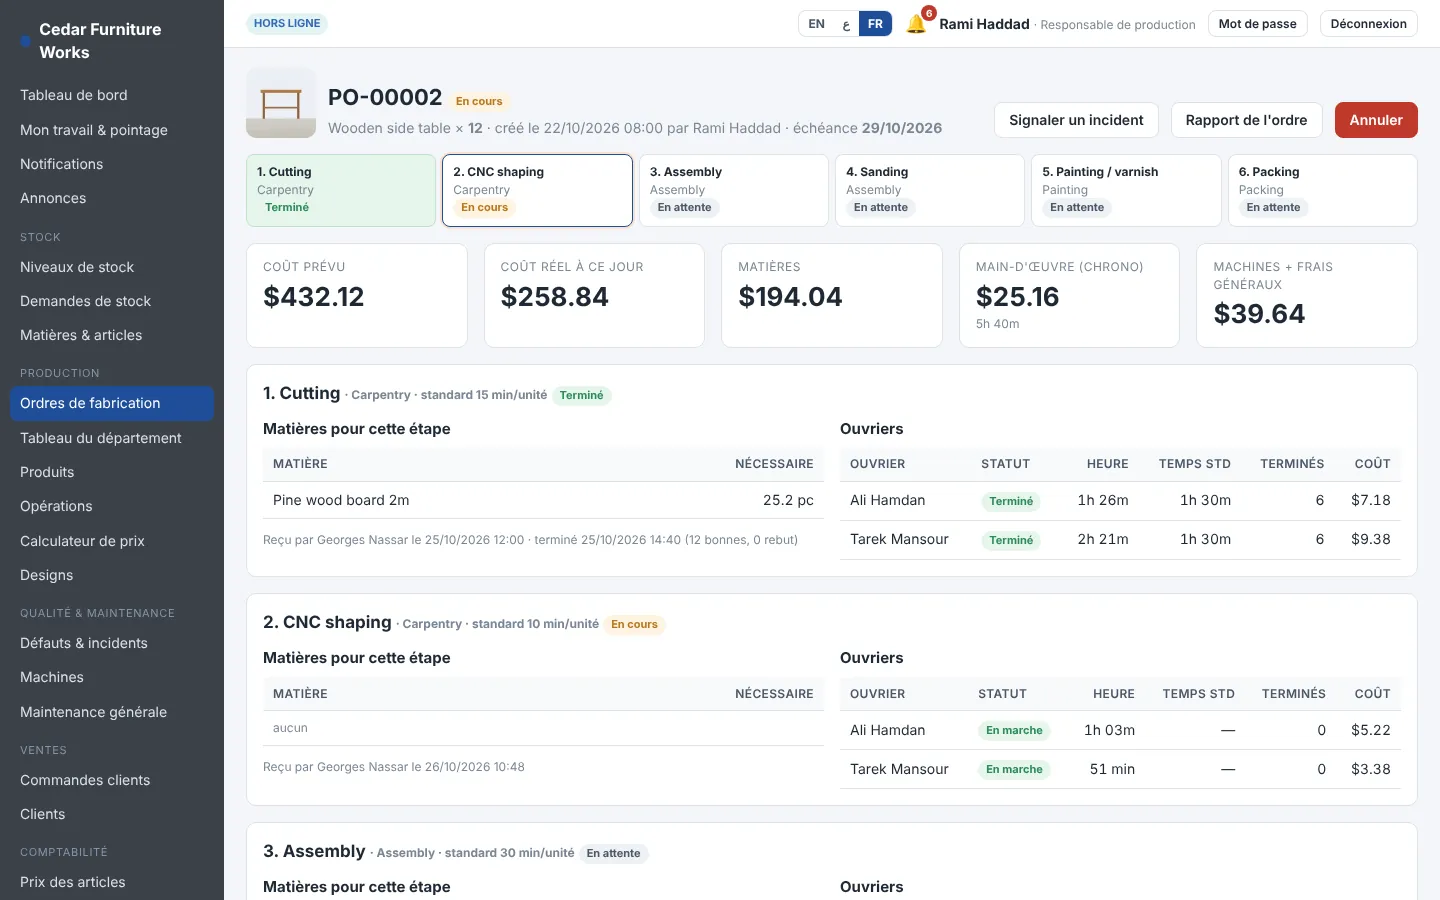Screen dimensions: 1440x900
Task: Select the 2. CNC shaping step card
Action: [537, 190]
